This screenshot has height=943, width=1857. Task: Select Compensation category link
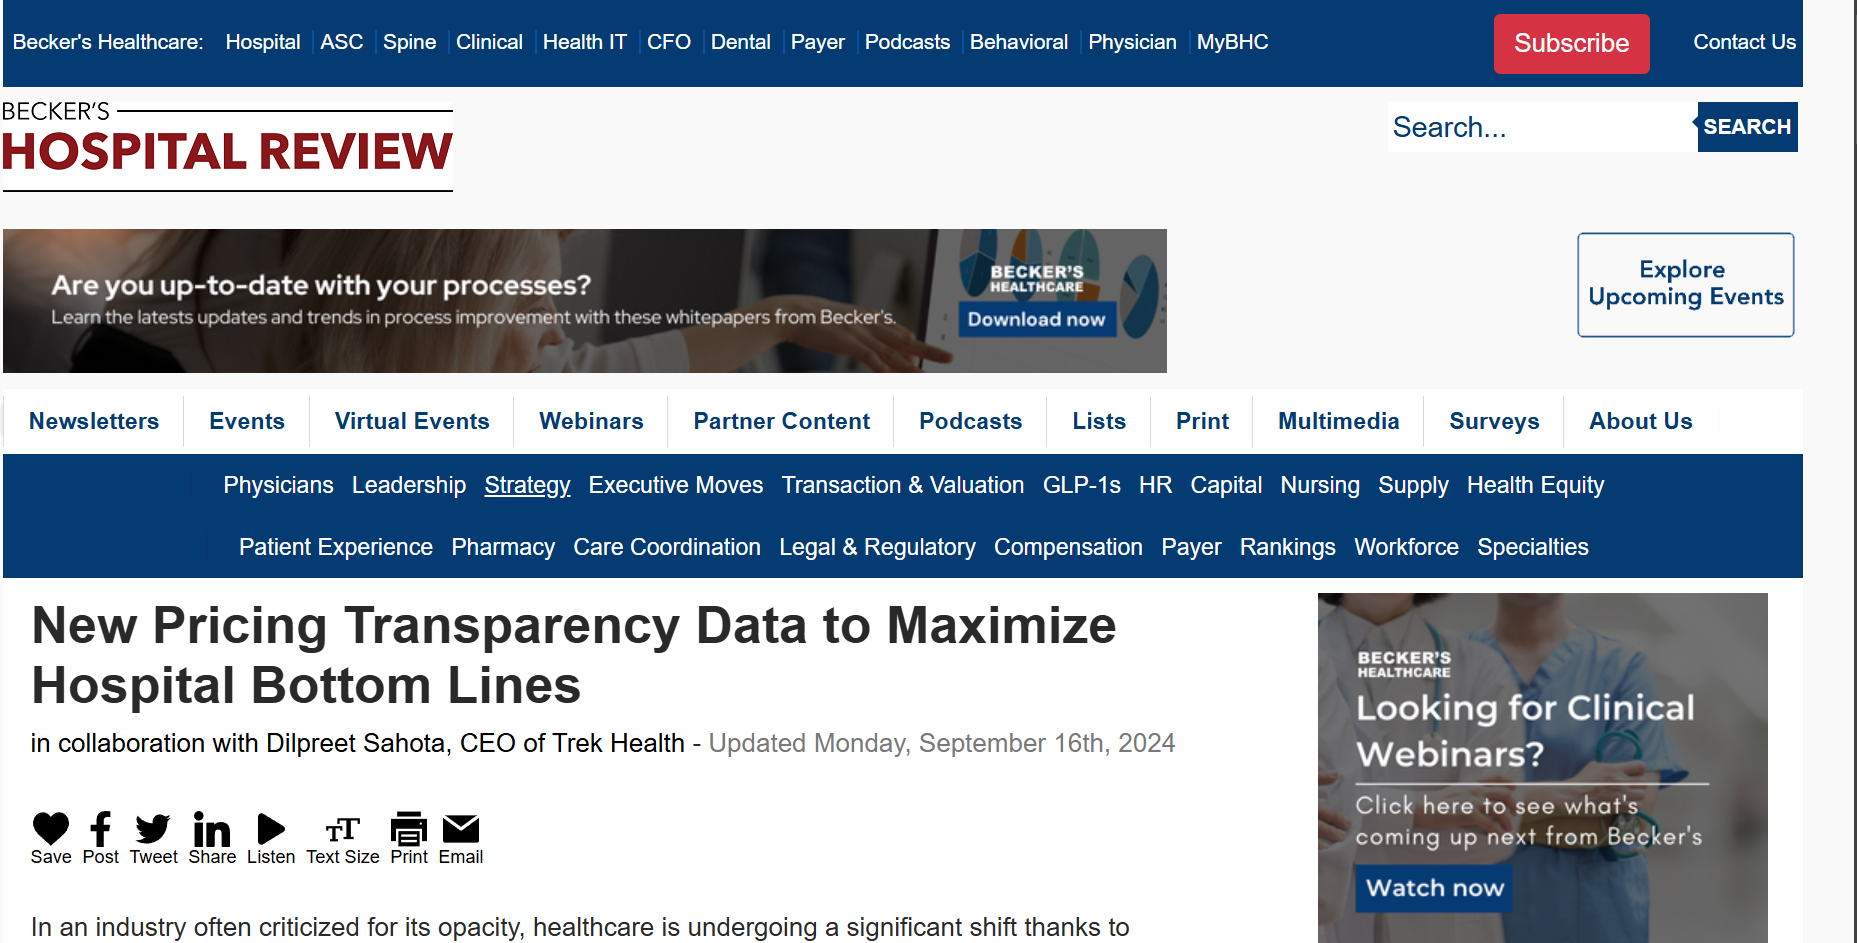1068,547
